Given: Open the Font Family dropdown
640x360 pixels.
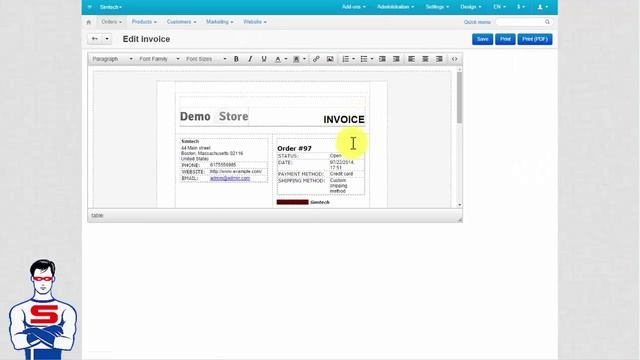Looking at the screenshot, I should pyautogui.click(x=159, y=59).
